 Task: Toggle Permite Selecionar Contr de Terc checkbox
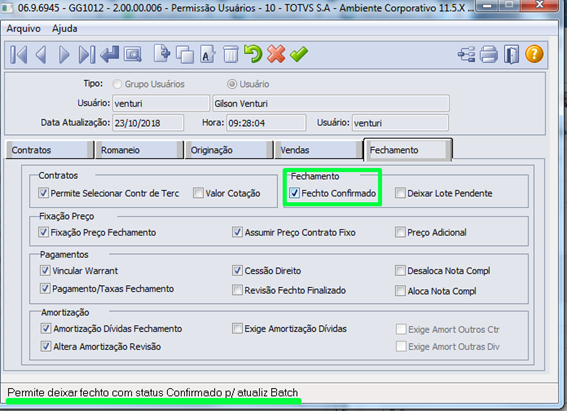(x=43, y=193)
